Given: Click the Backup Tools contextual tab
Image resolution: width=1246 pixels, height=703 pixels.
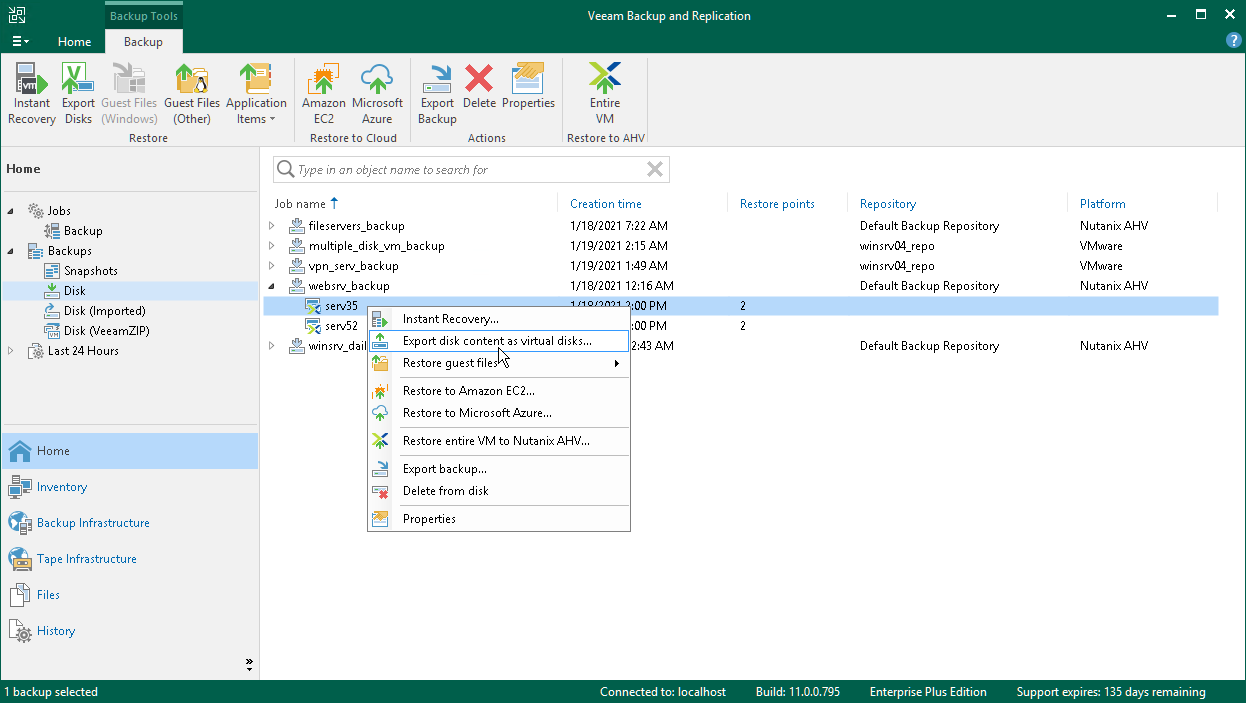Looking at the screenshot, I should 144,16.
